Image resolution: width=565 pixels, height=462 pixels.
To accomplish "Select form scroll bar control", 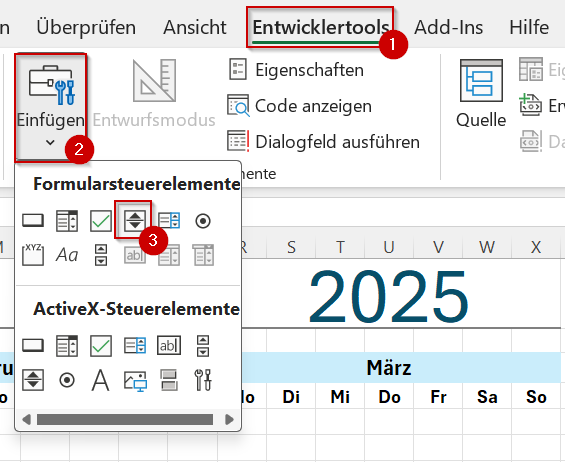I will pyautogui.click(x=101, y=254).
